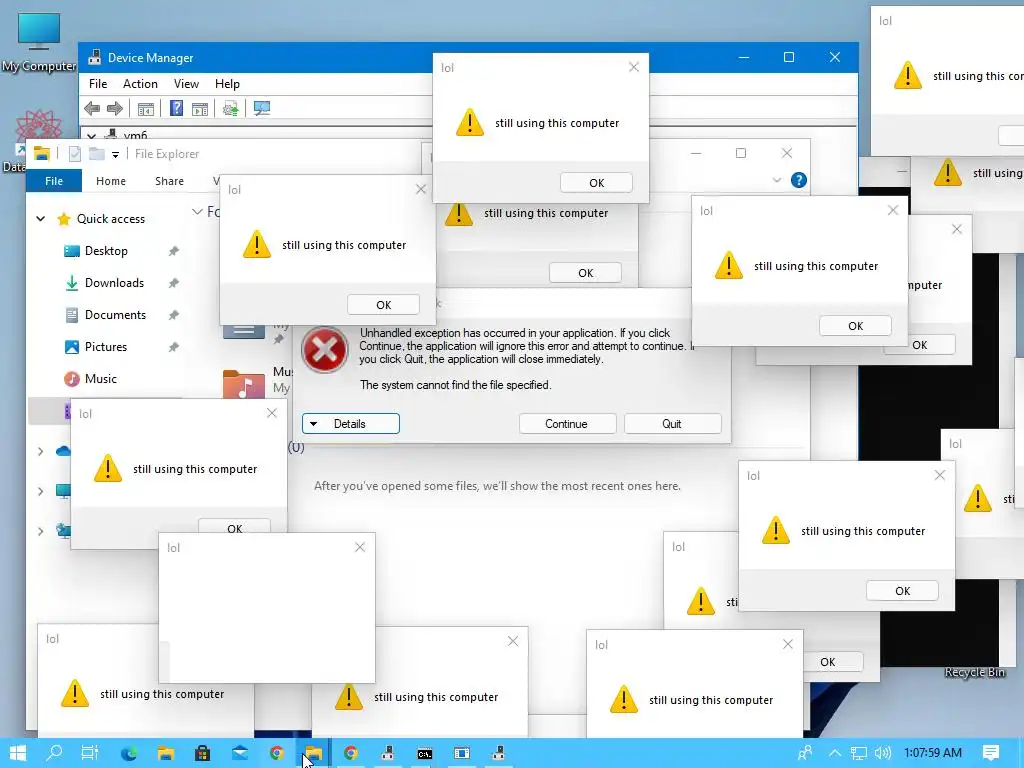Click Back arrow in Device Manager toolbar

(x=92, y=108)
